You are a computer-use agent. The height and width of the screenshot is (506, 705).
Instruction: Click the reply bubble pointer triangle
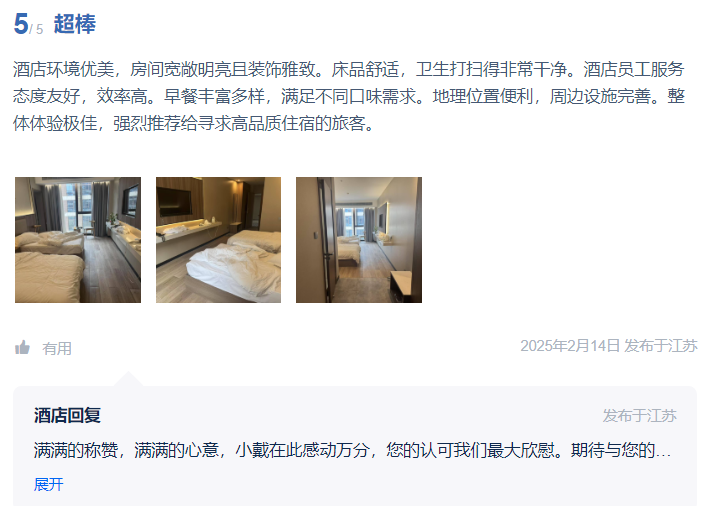pos(128,379)
